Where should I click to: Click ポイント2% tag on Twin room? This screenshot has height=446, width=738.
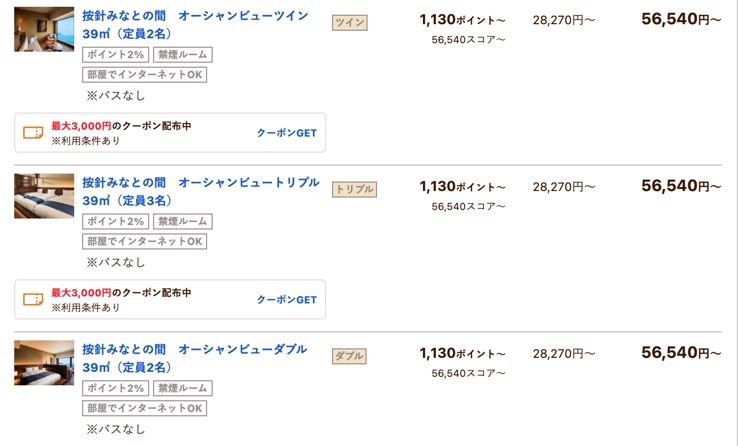coord(116,55)
